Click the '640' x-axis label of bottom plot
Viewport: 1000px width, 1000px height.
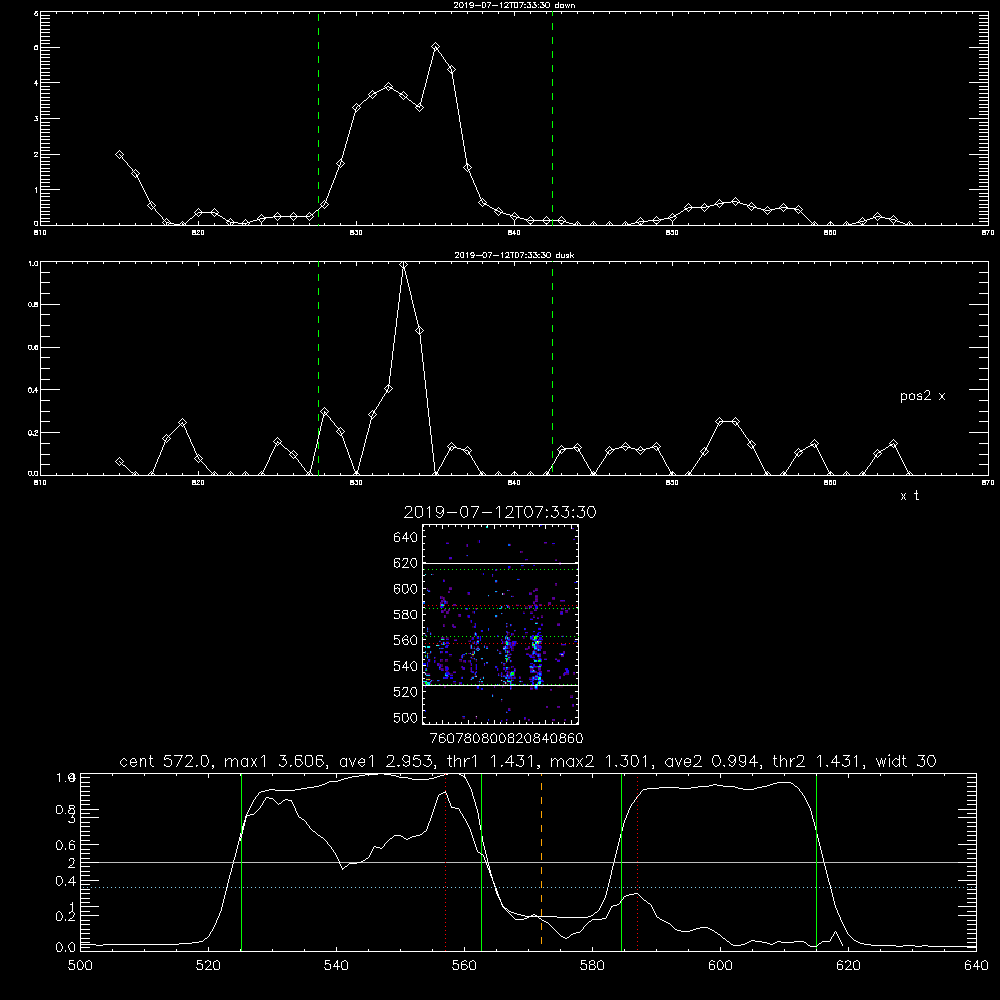976,966
